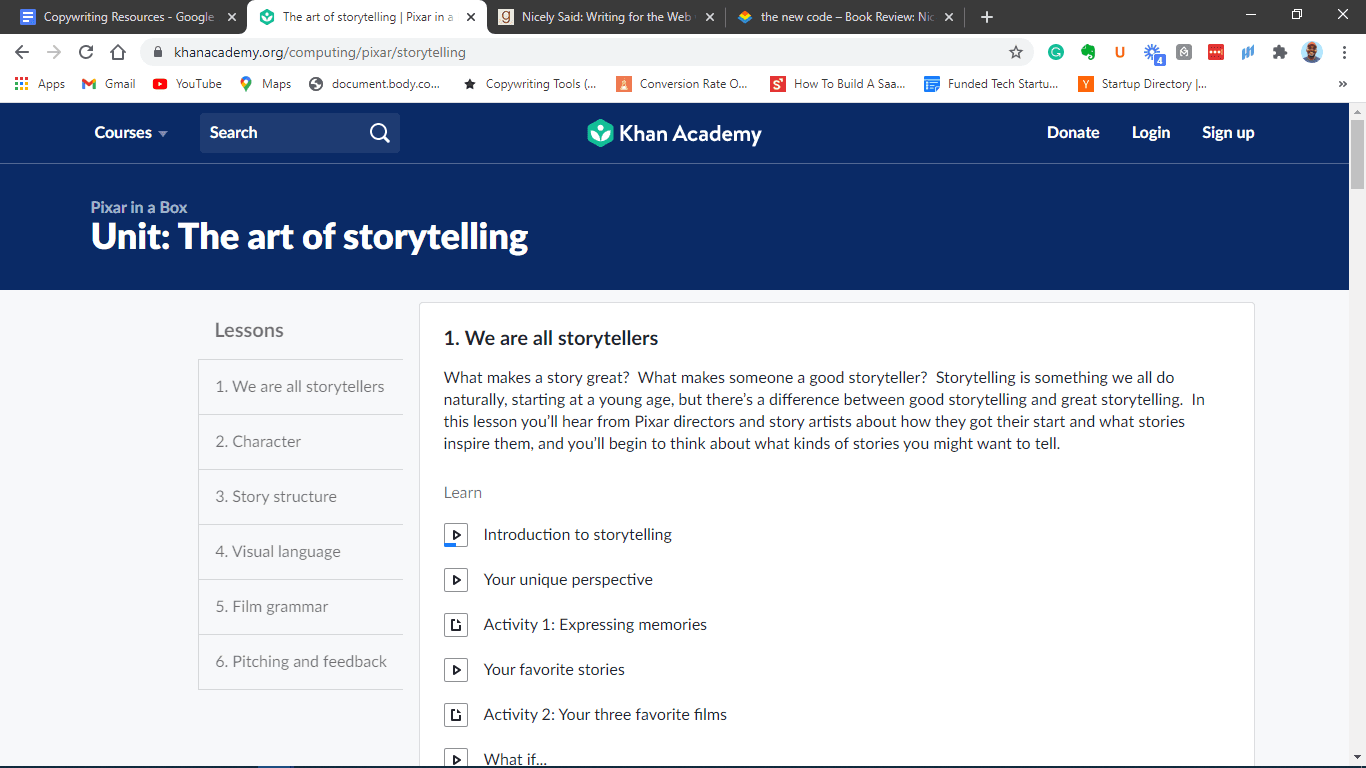
Task: Click the Login link
Action: click(1150, 133)
